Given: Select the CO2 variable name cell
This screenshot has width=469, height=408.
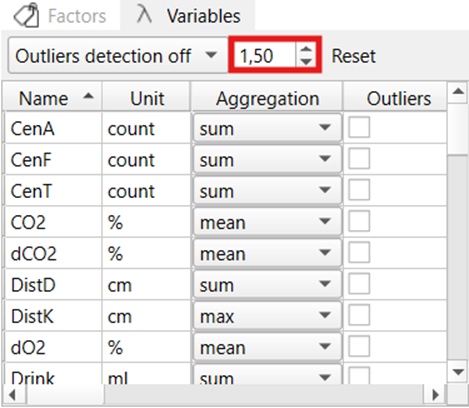Looking at the screenshot, I should [x=53, y=222].
